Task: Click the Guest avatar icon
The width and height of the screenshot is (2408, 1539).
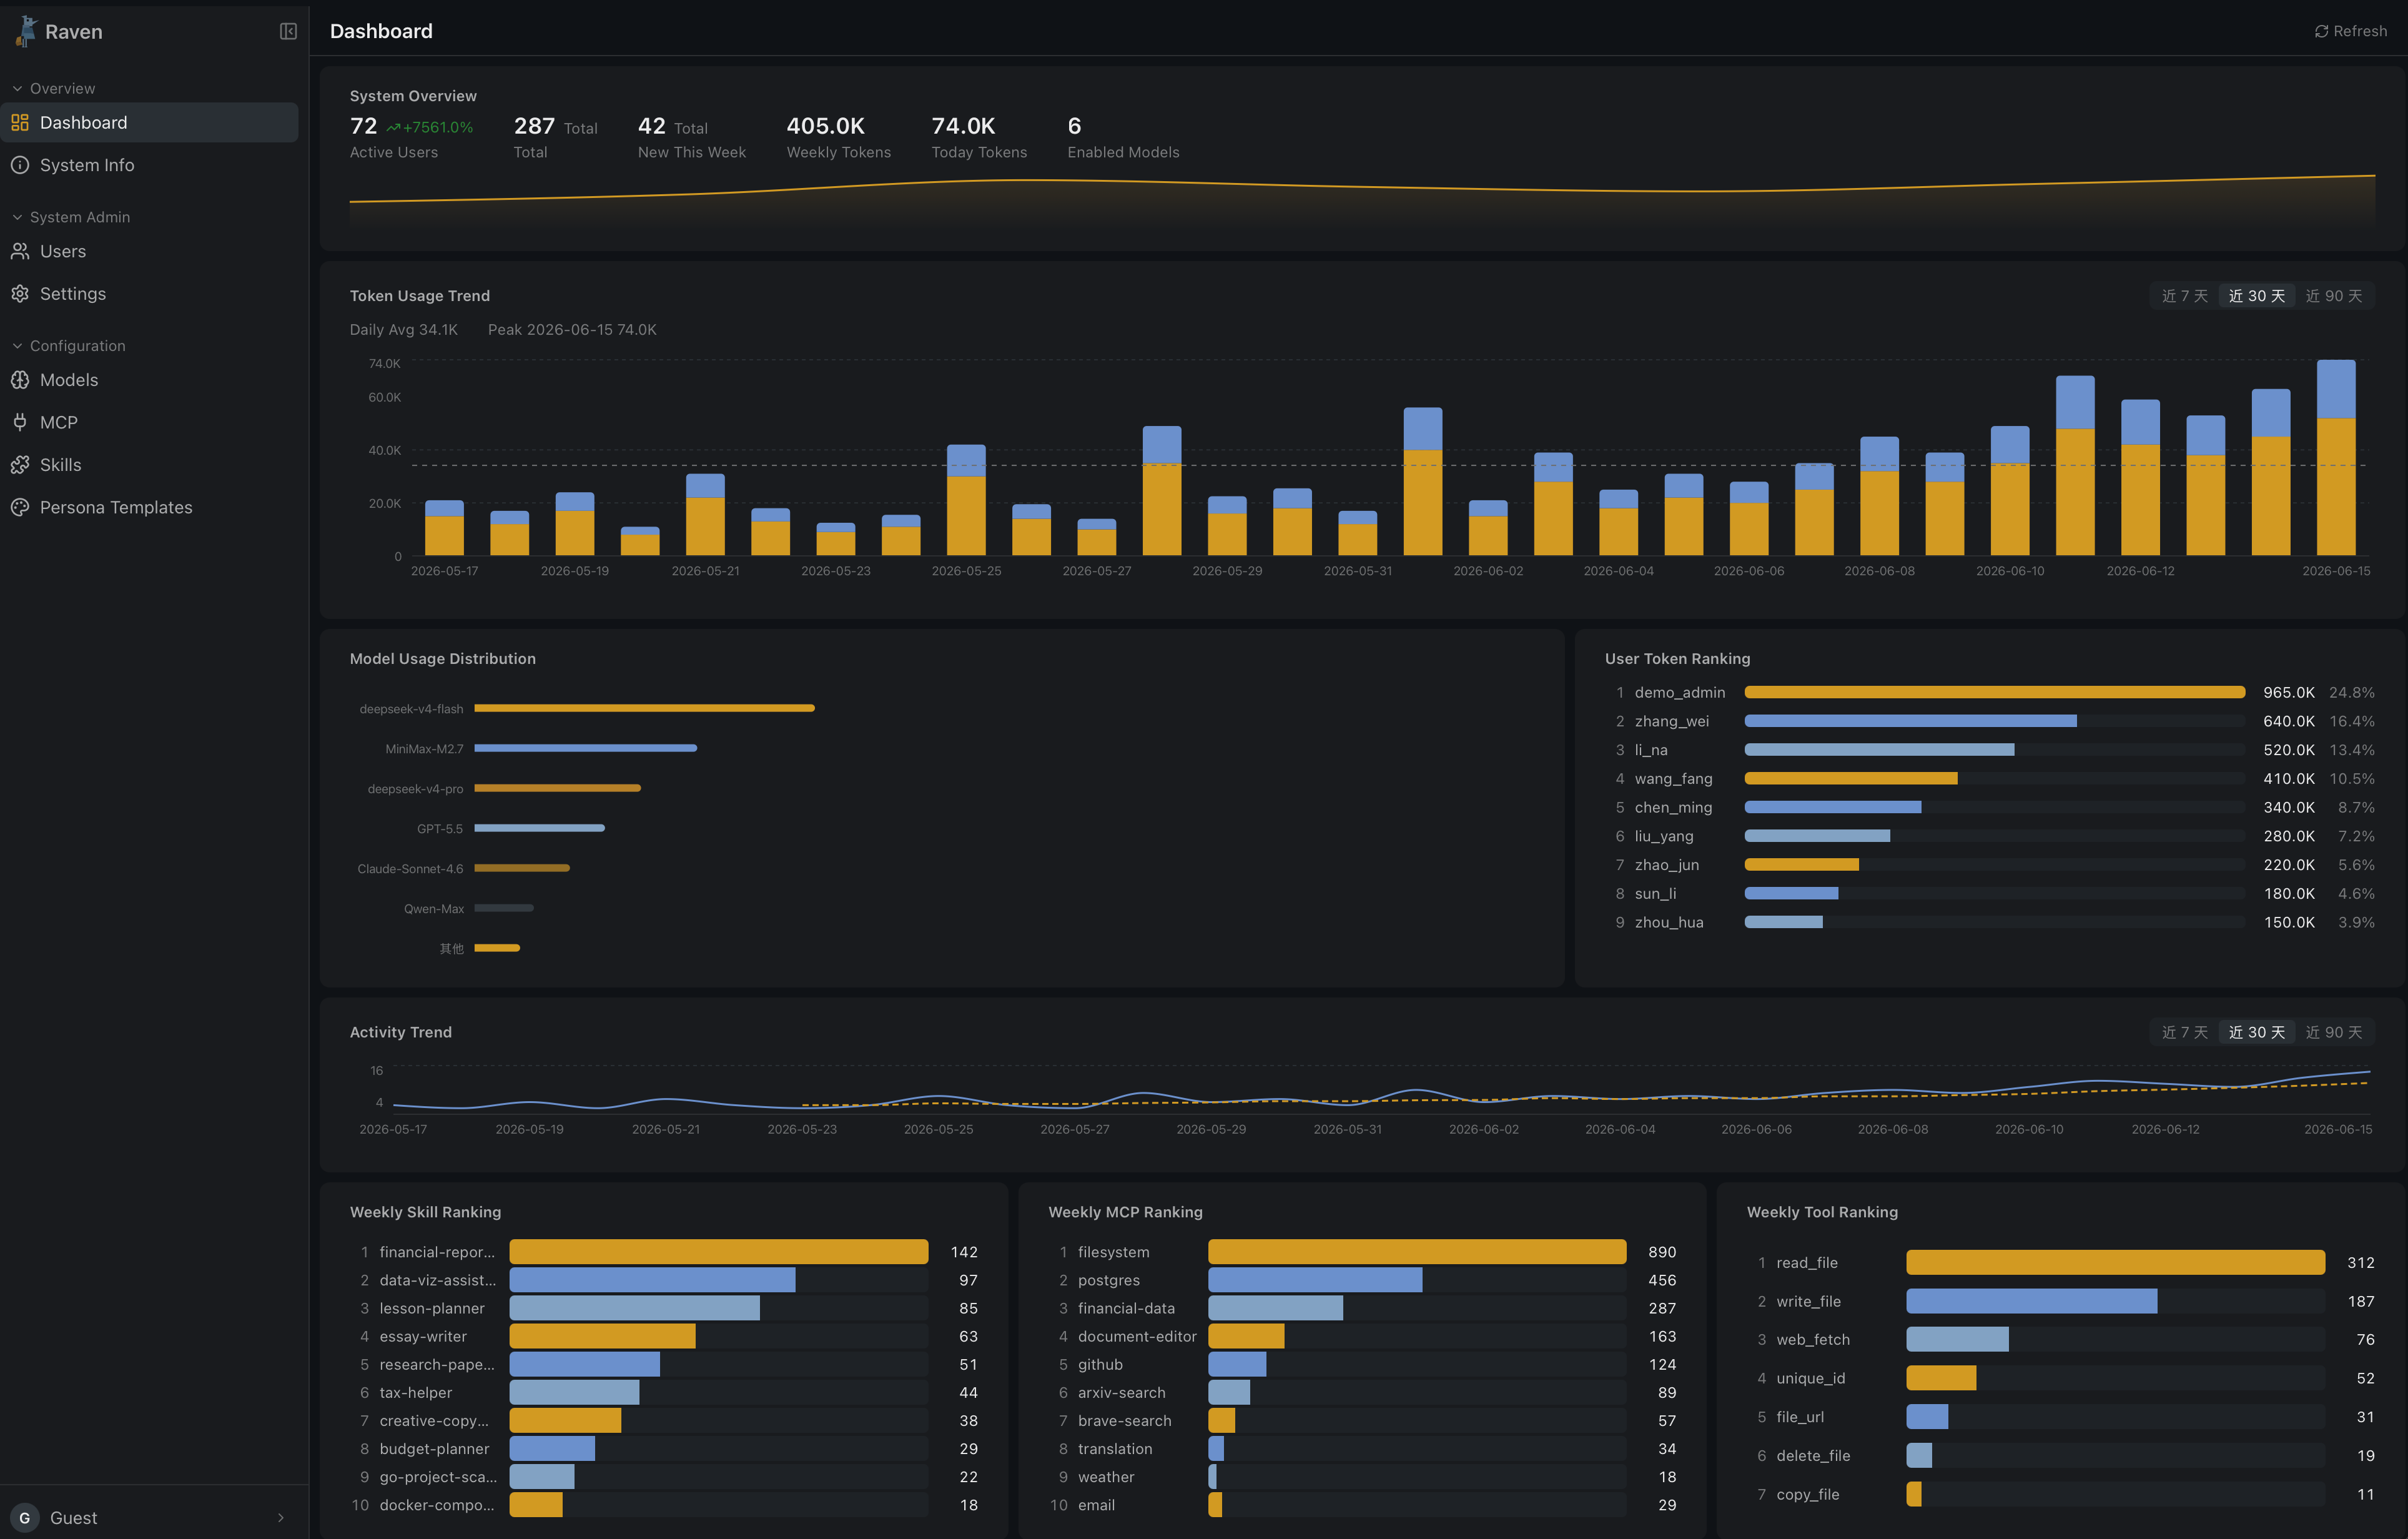Action: pyautogui.click(x=25, y=1517)
